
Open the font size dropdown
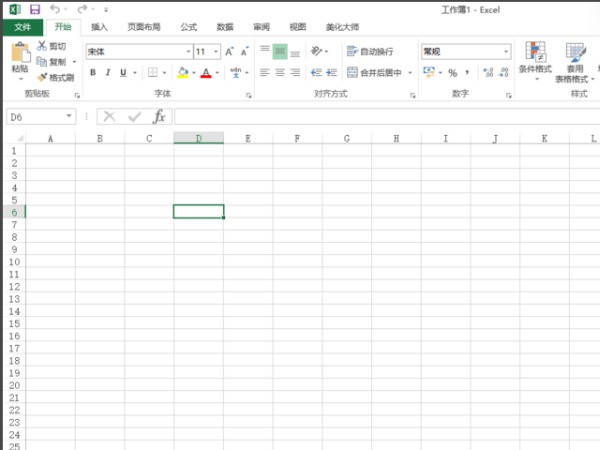[216, 51]
